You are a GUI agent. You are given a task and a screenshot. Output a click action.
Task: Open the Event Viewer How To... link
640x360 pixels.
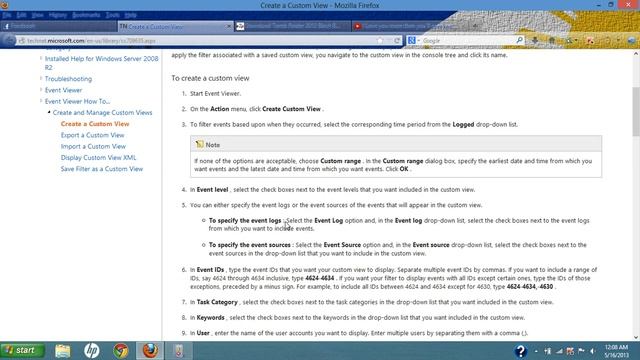click(x=77, y=101)
